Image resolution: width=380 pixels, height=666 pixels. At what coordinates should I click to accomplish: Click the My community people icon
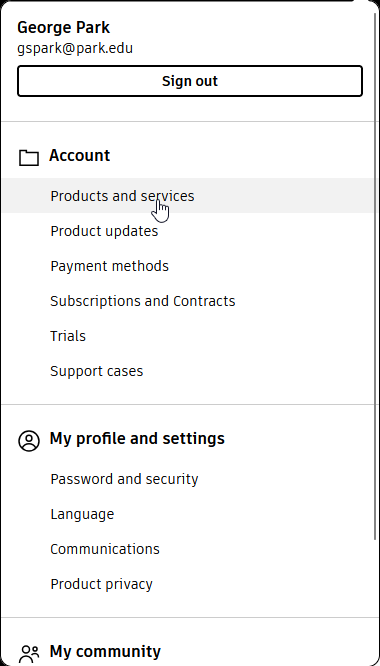(29, 654)
